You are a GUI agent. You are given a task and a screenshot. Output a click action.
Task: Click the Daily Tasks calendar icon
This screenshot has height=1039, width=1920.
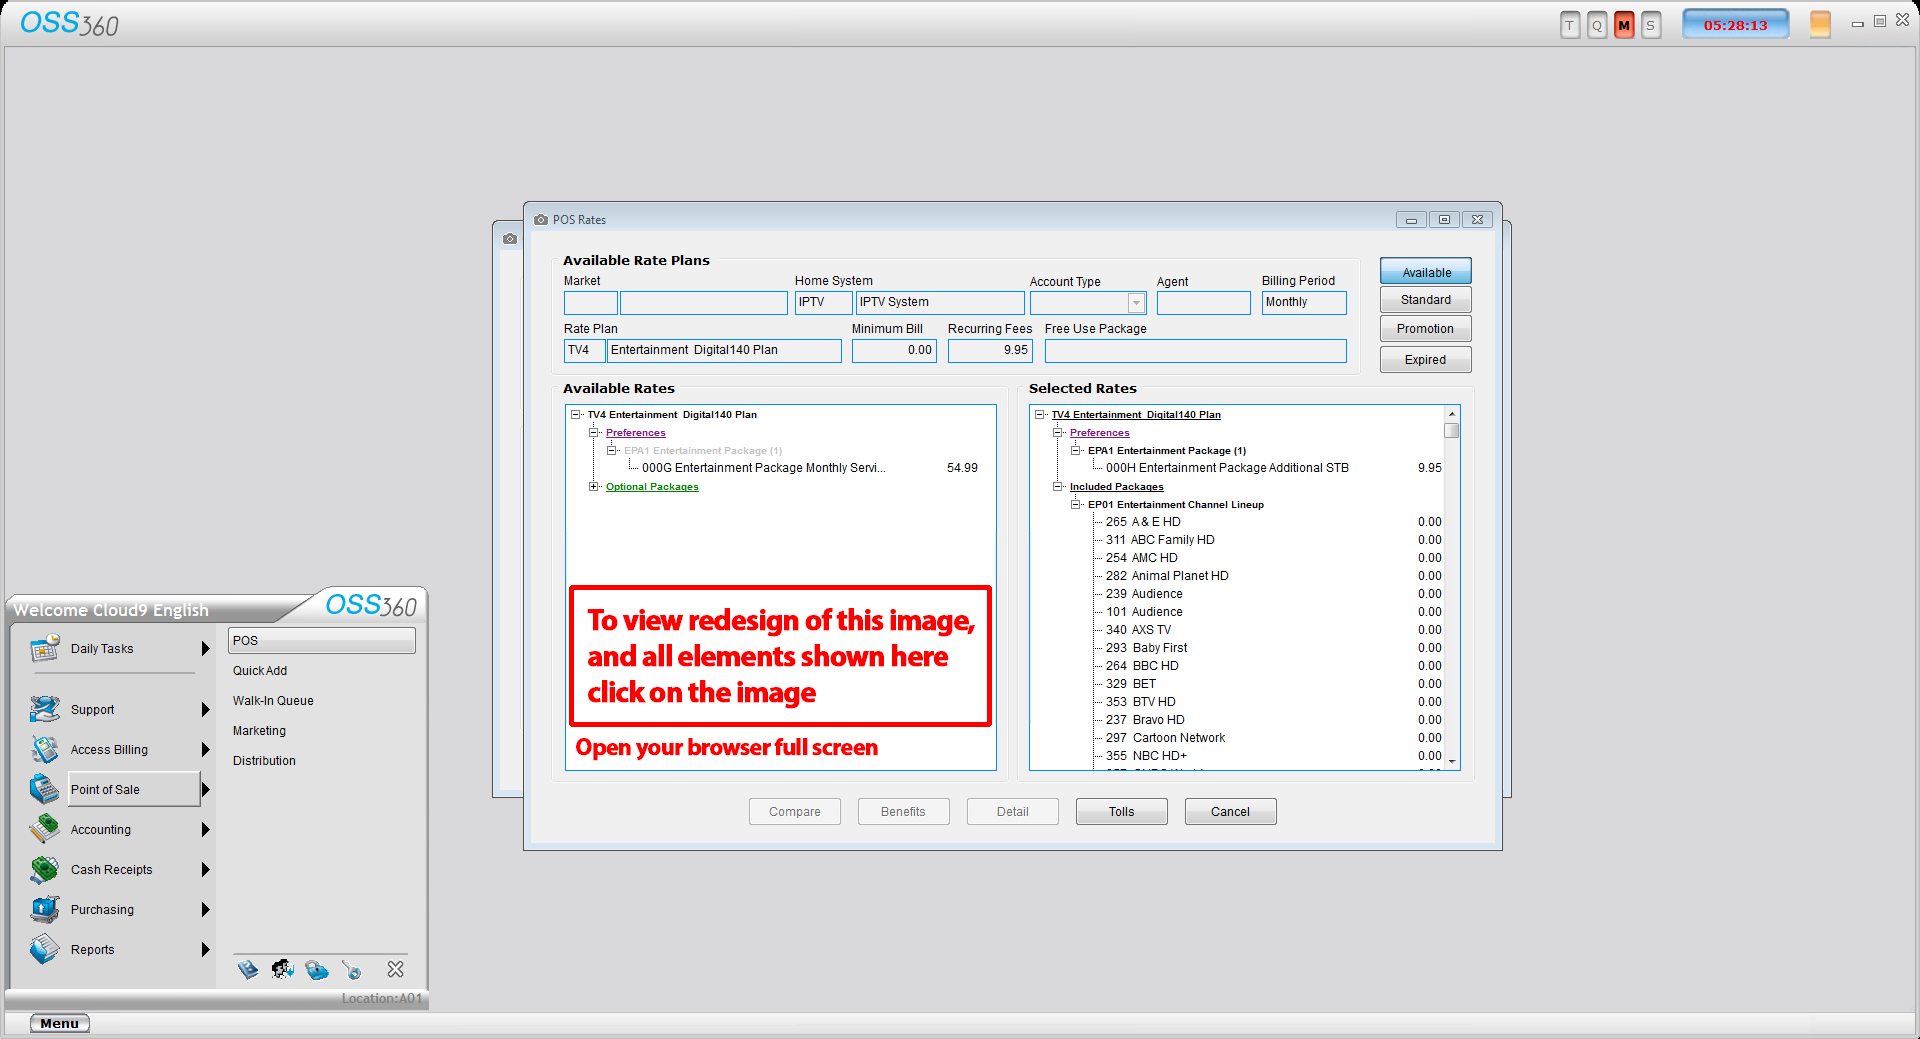pyautogui.click(x=45, y=649)
